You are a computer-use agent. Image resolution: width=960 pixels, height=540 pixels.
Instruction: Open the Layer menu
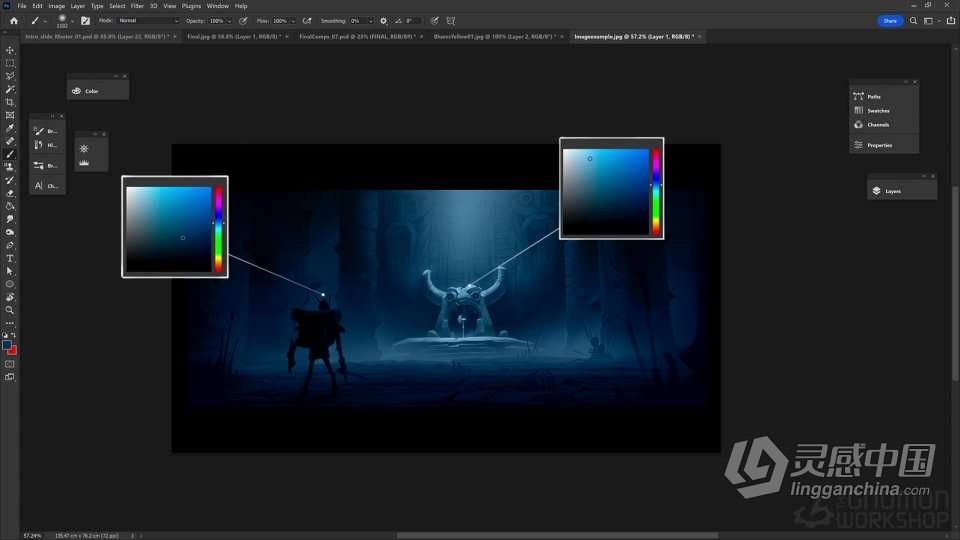[x=78, y=6]
